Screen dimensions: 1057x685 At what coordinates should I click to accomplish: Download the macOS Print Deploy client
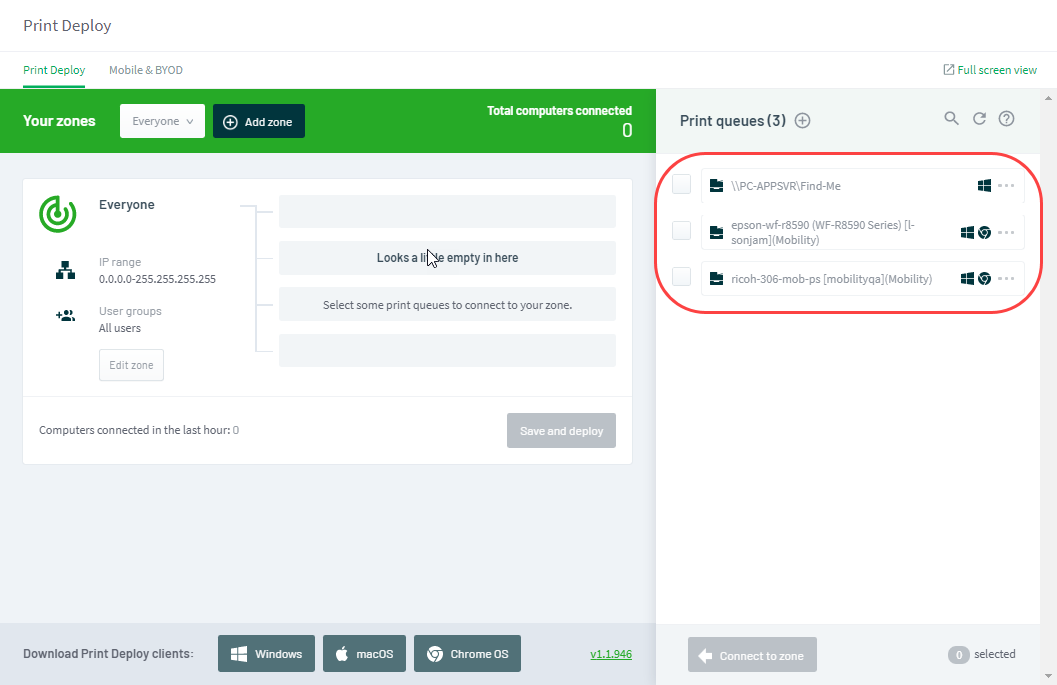coord(364,653)
